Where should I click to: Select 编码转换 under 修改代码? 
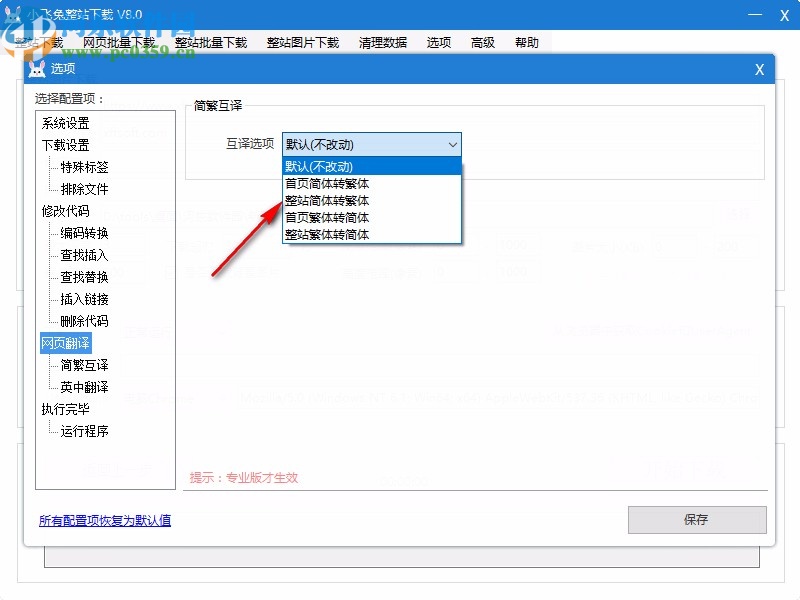(x=82, y=232)
